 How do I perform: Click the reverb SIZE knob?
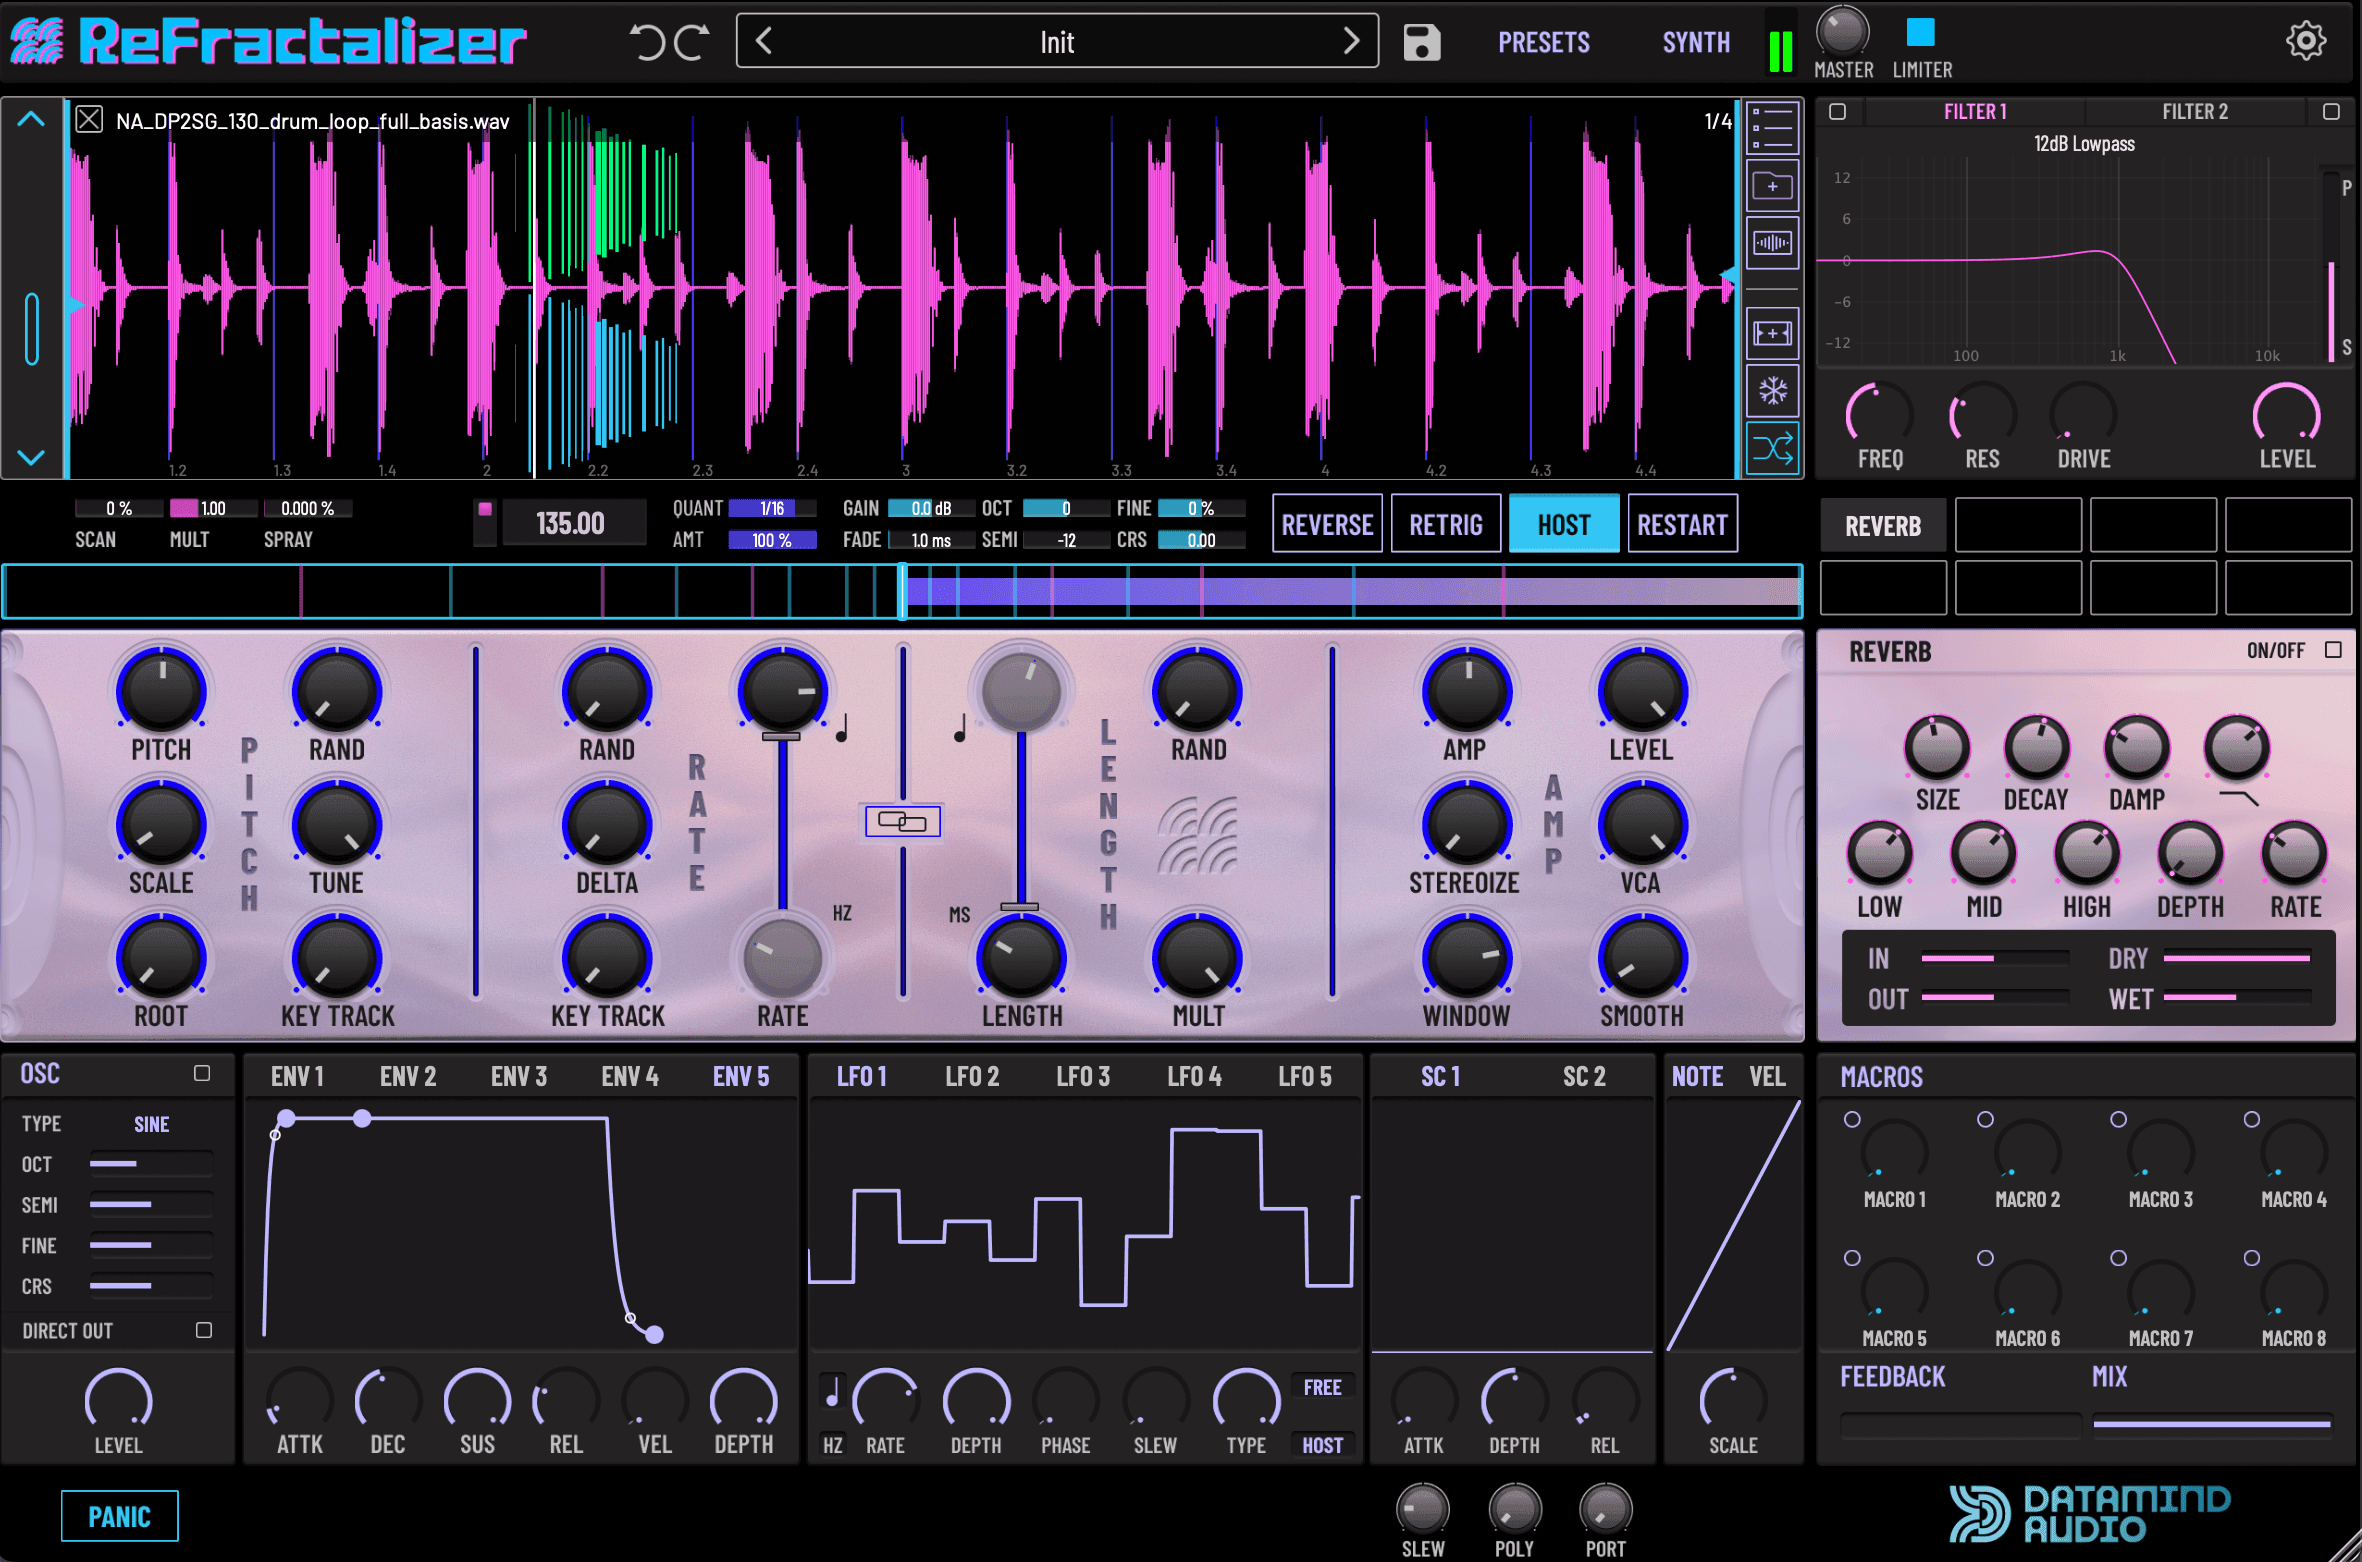[1937, 748]
